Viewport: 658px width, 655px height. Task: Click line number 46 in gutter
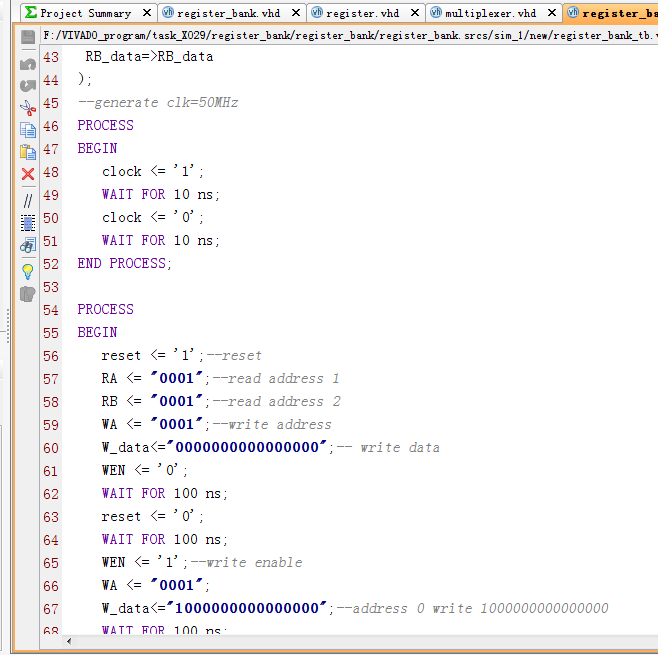(51, 126)
